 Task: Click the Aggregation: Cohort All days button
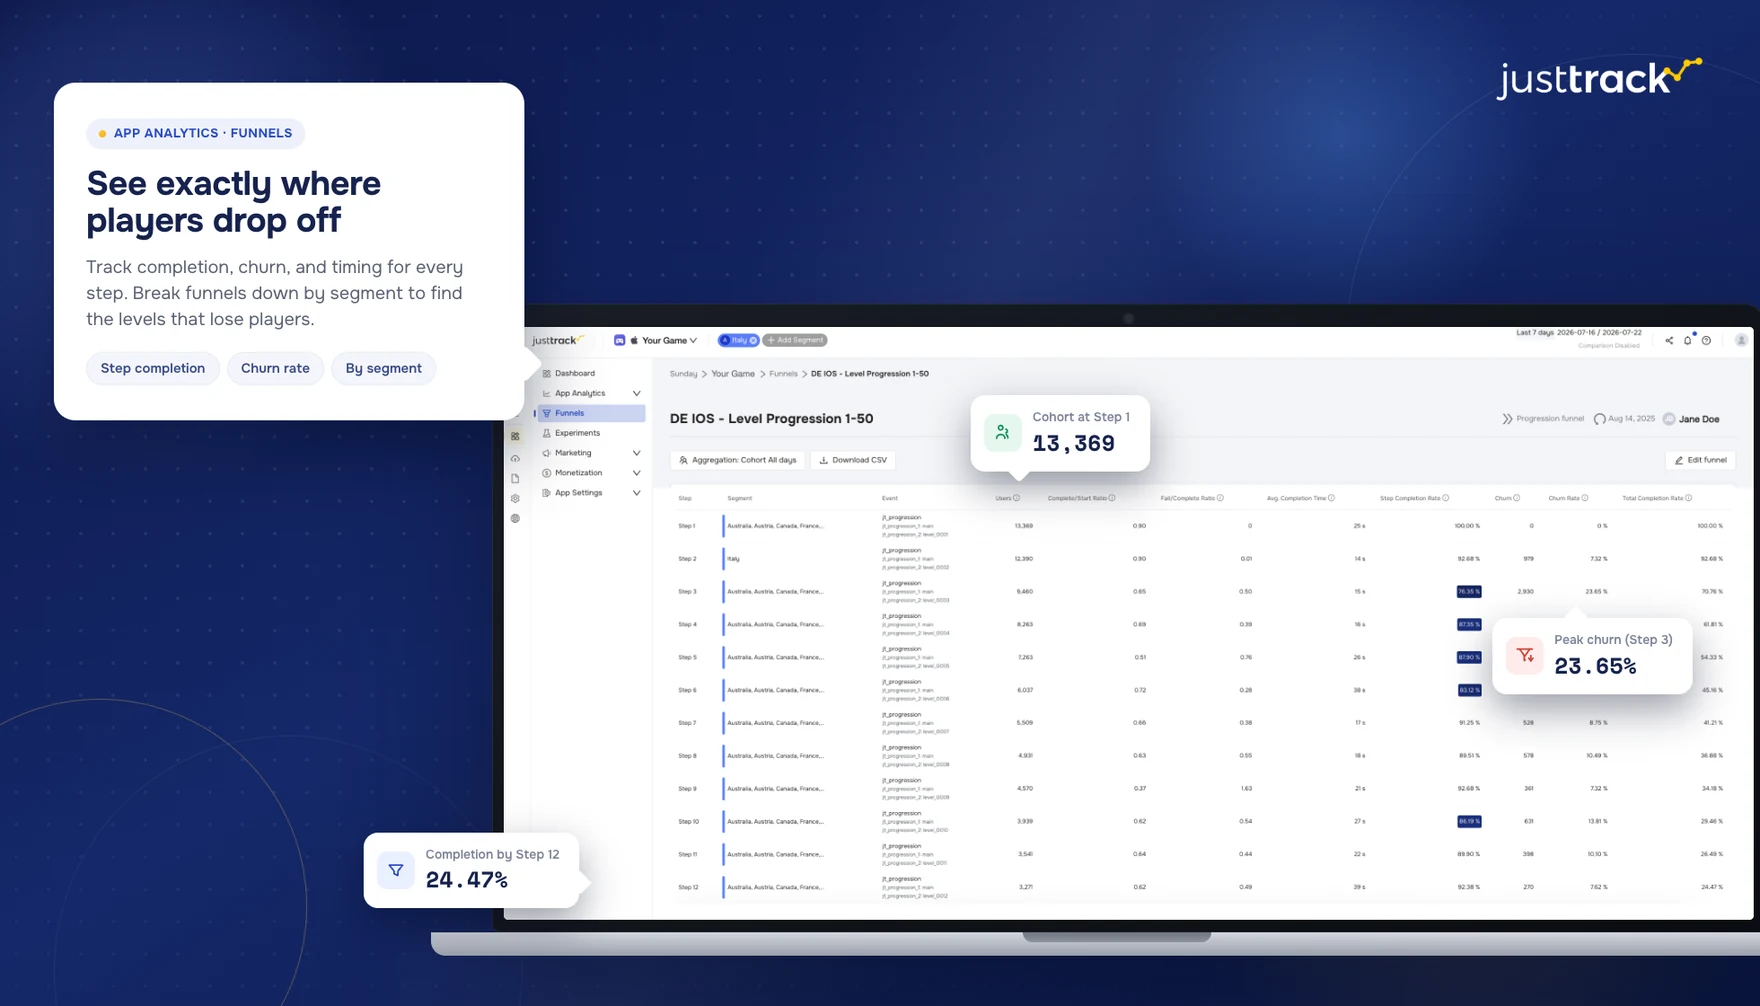pos(738,460)
